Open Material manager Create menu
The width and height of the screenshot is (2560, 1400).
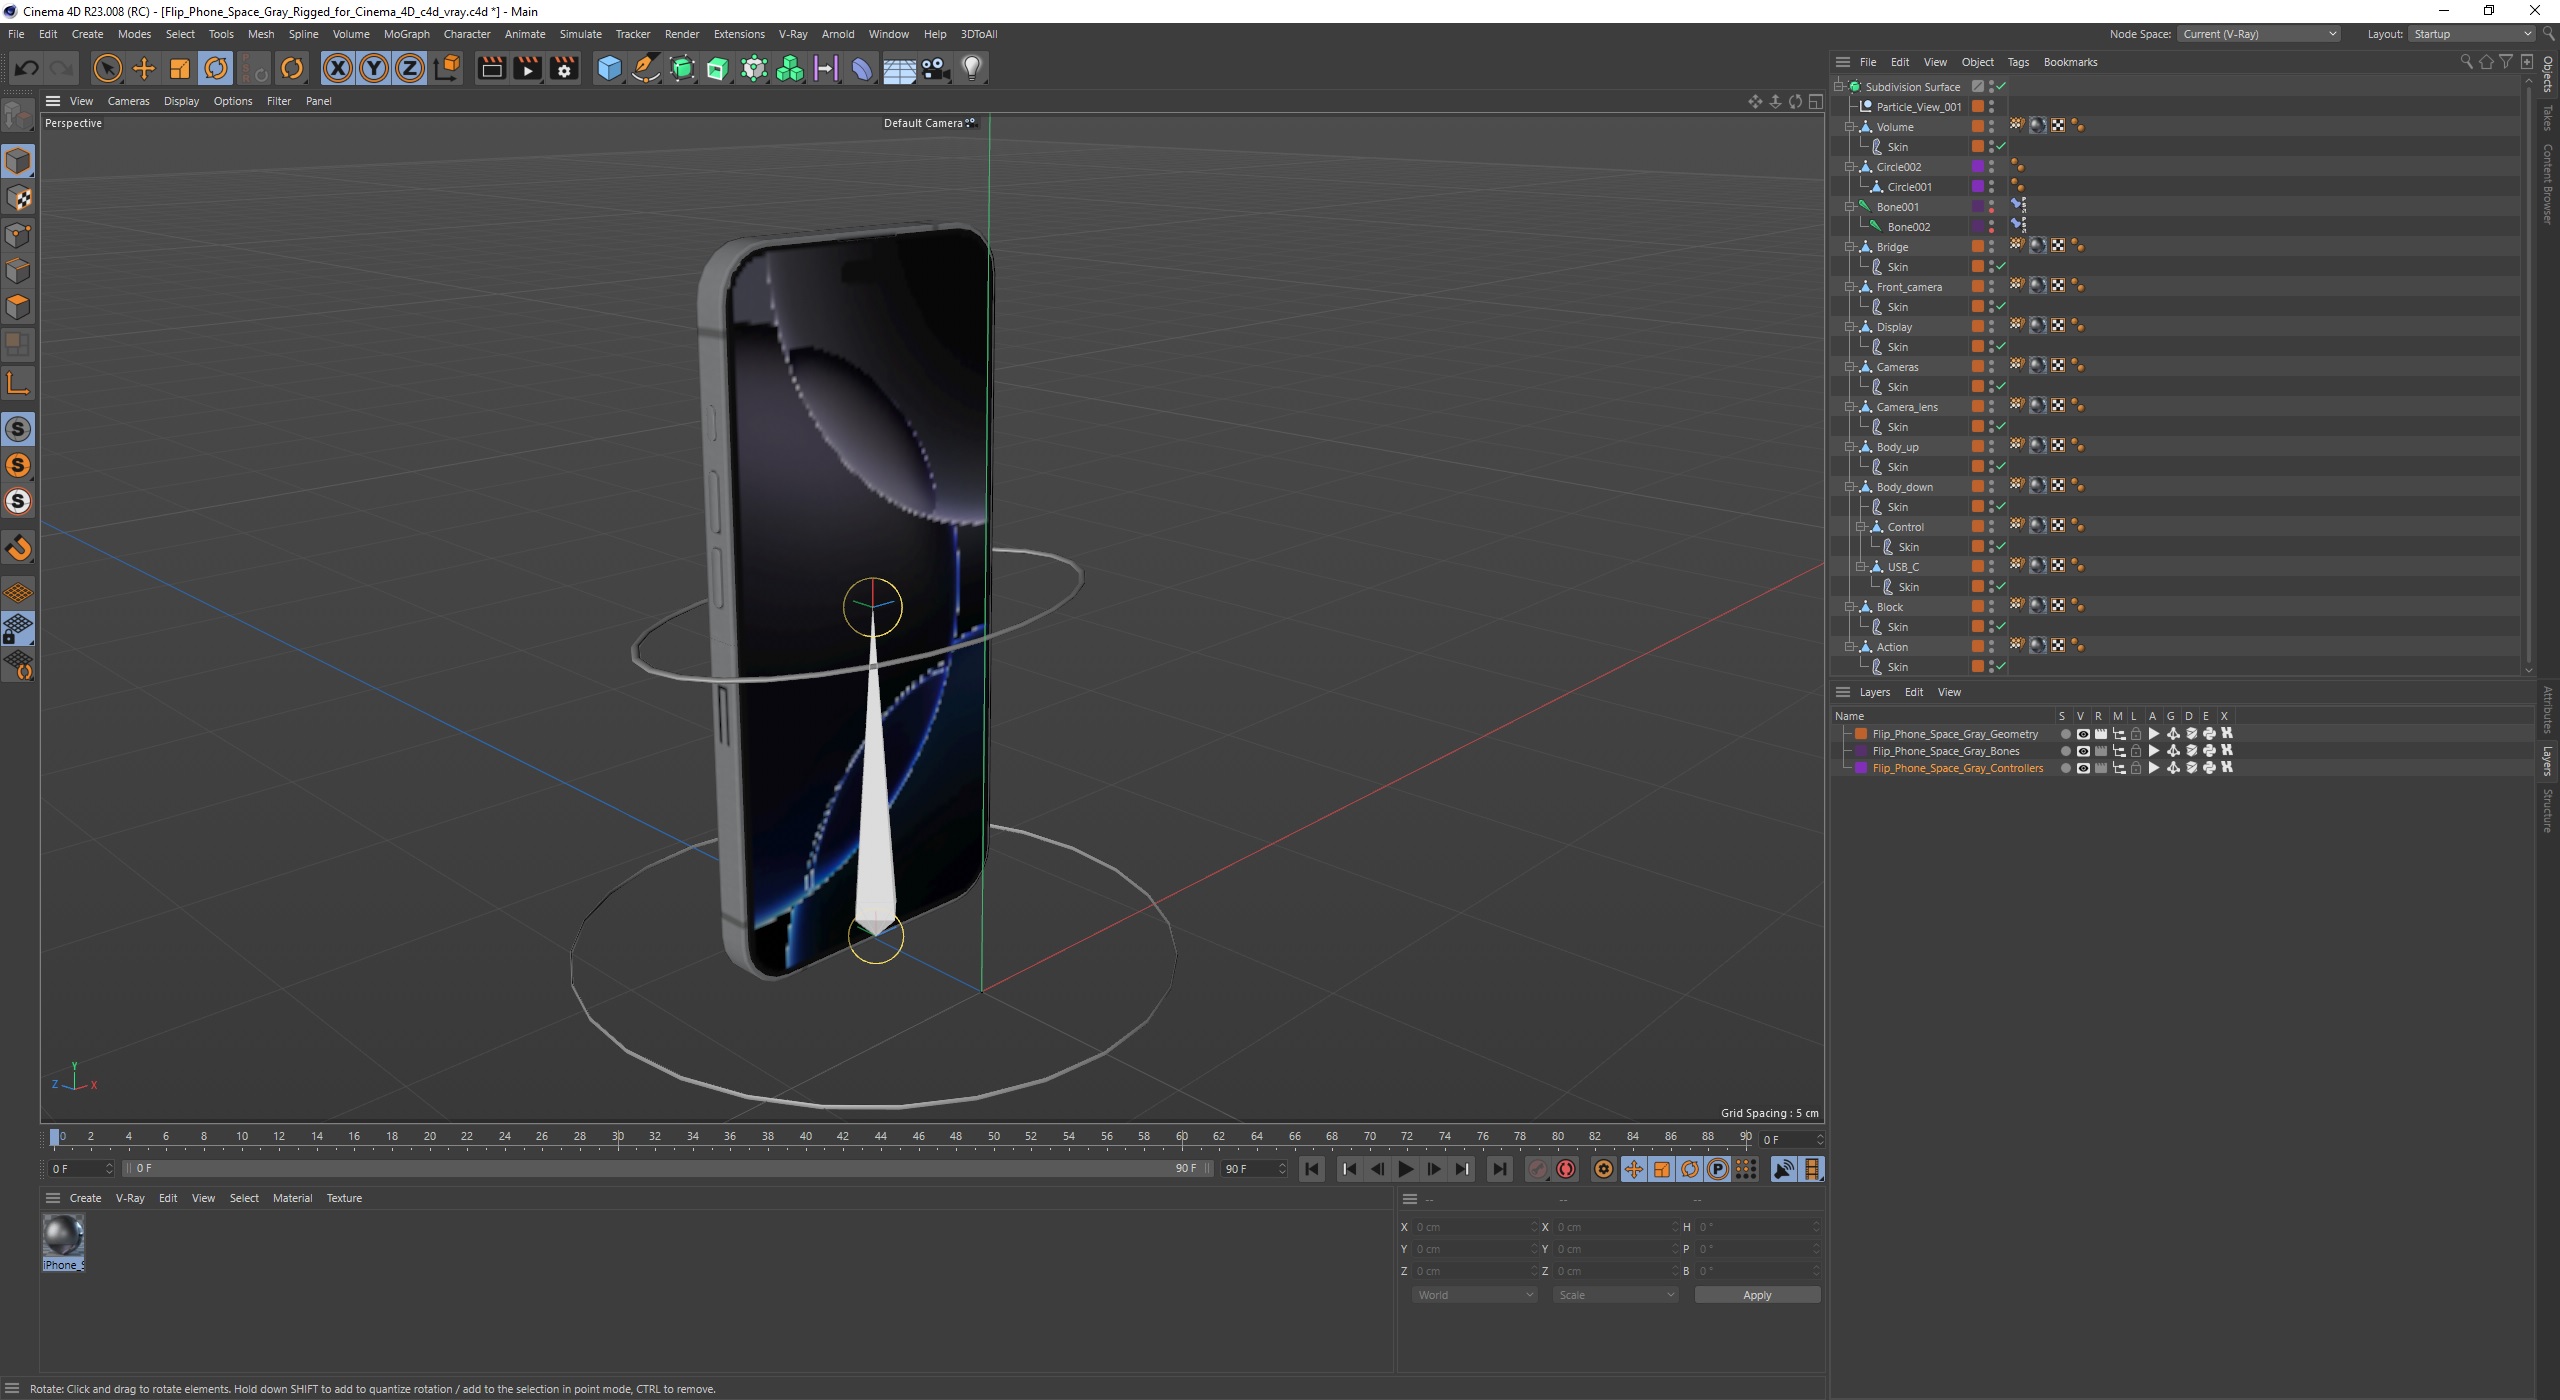[x=85, y=1198]
